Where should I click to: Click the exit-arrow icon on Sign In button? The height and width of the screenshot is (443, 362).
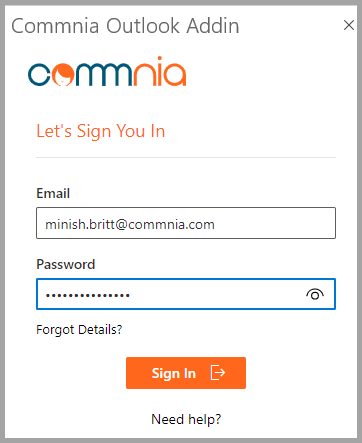[218, 373]
